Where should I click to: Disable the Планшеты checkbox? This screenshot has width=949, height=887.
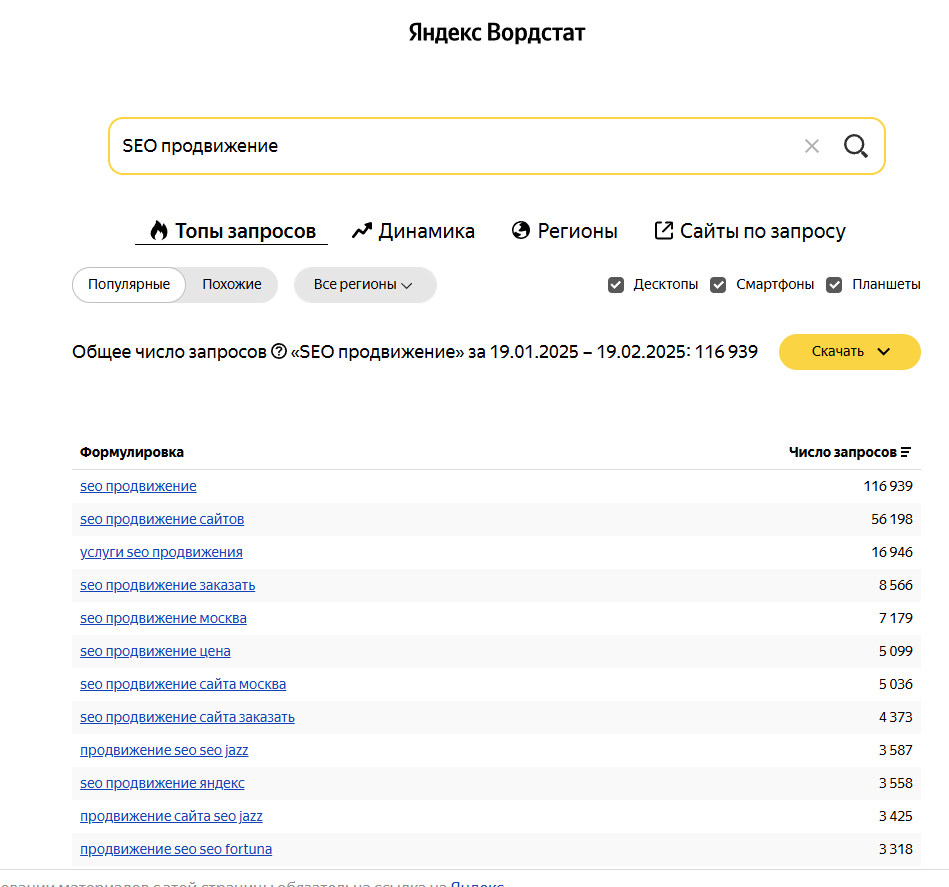[834, 284]
